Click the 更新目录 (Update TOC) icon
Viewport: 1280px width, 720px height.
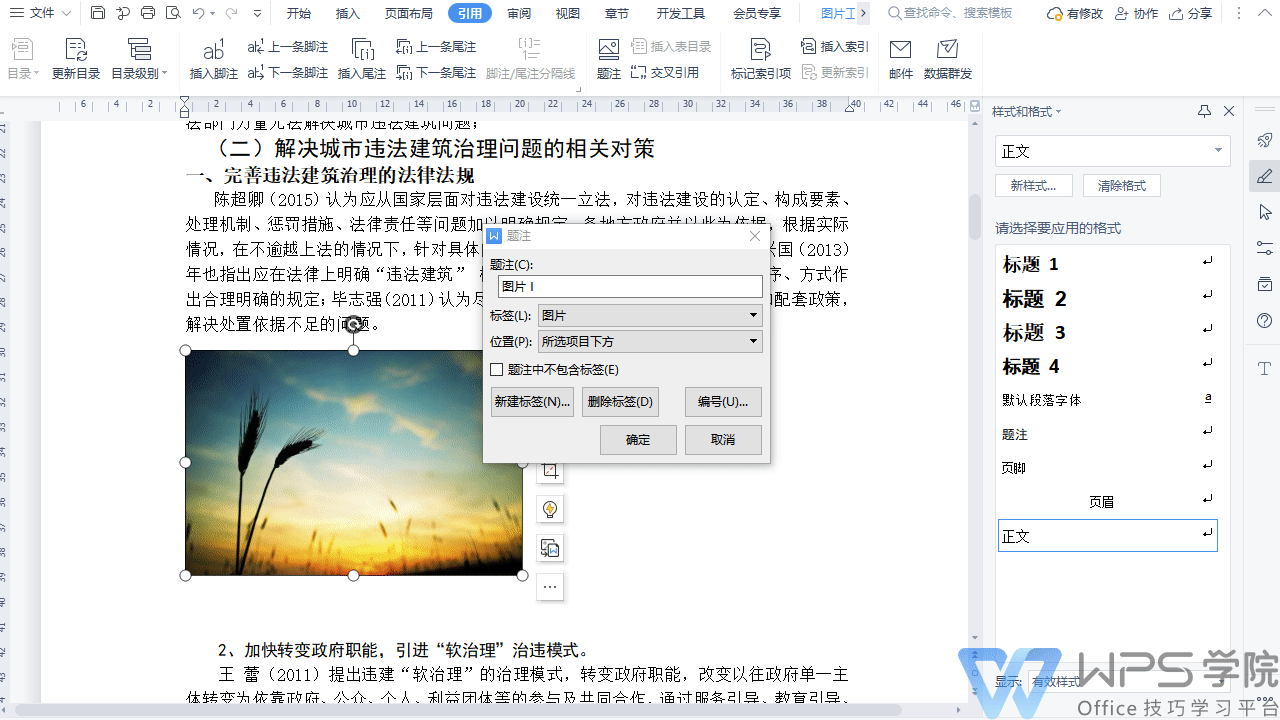pyautogui.click(x=76, y=50)
